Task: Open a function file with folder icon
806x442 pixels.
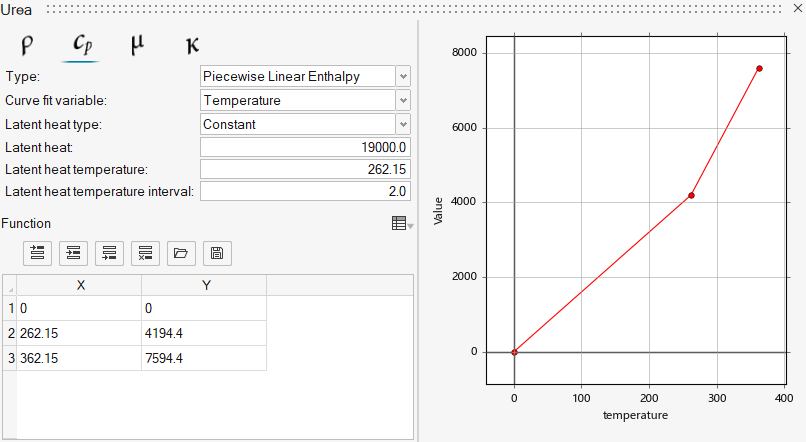Action: (x=181, y=253)
